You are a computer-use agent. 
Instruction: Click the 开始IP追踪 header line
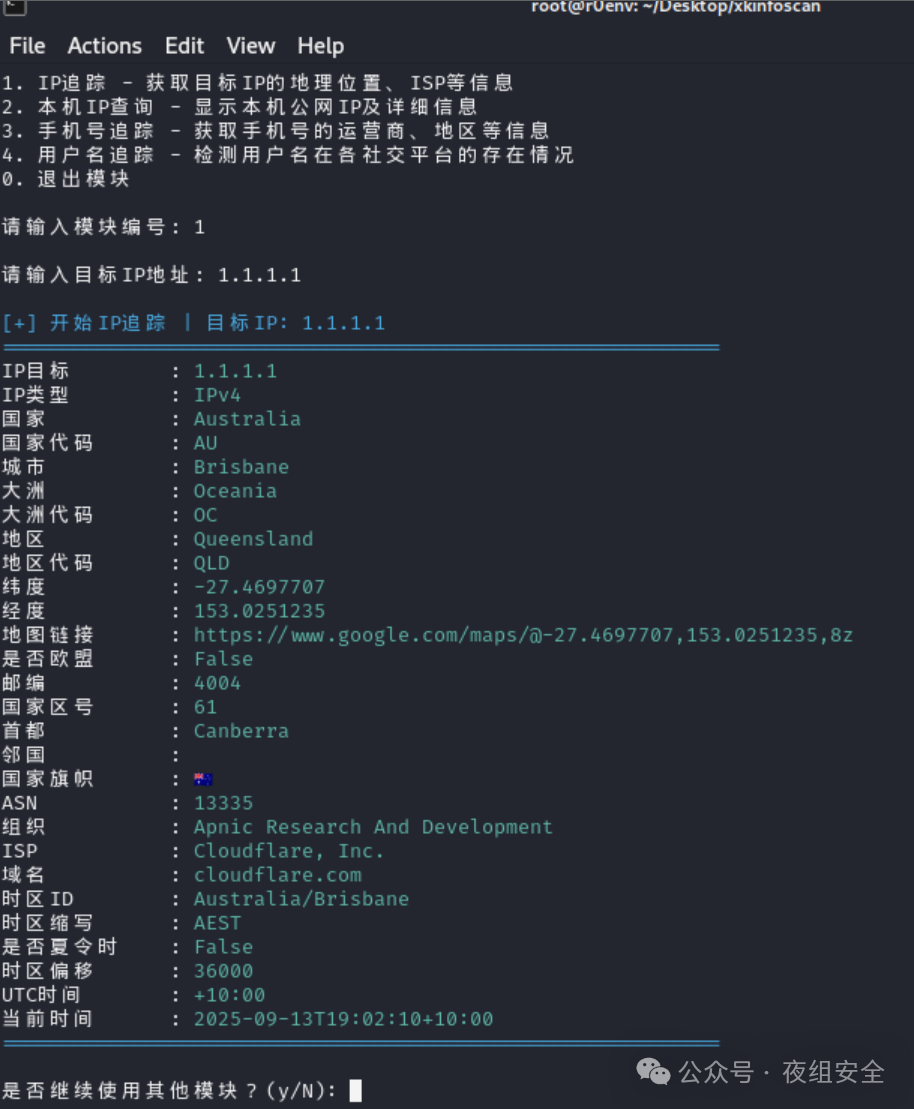(x=194, y=323)
